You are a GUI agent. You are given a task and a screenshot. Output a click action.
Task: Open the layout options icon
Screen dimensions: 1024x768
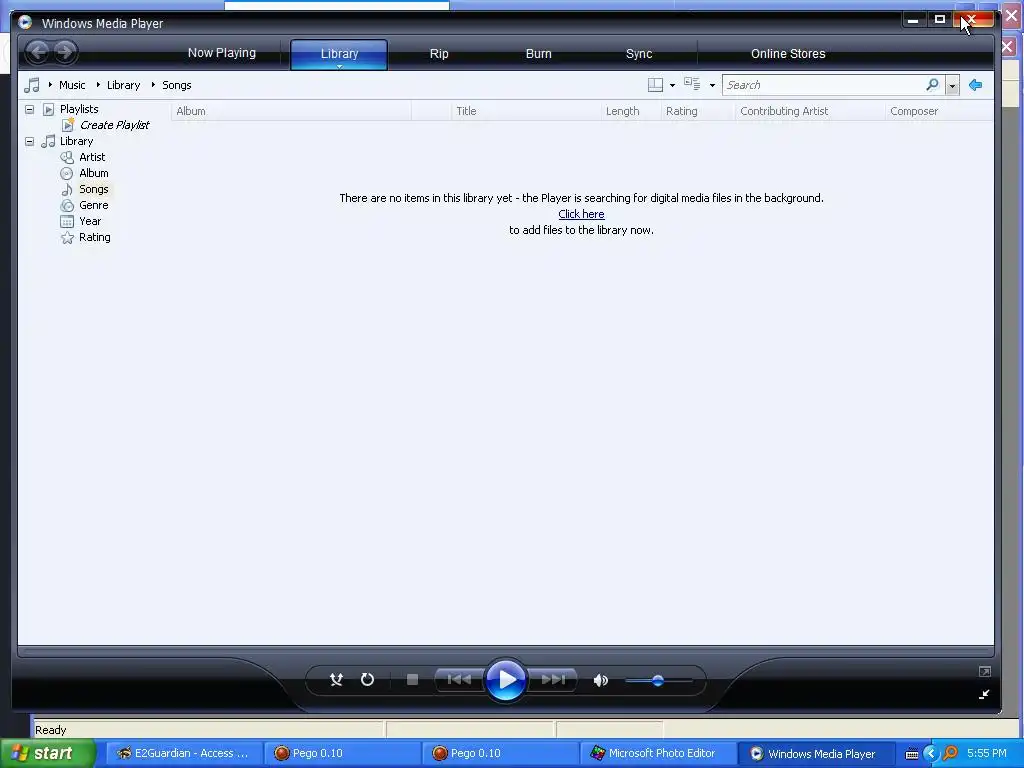tap(655, 85)
